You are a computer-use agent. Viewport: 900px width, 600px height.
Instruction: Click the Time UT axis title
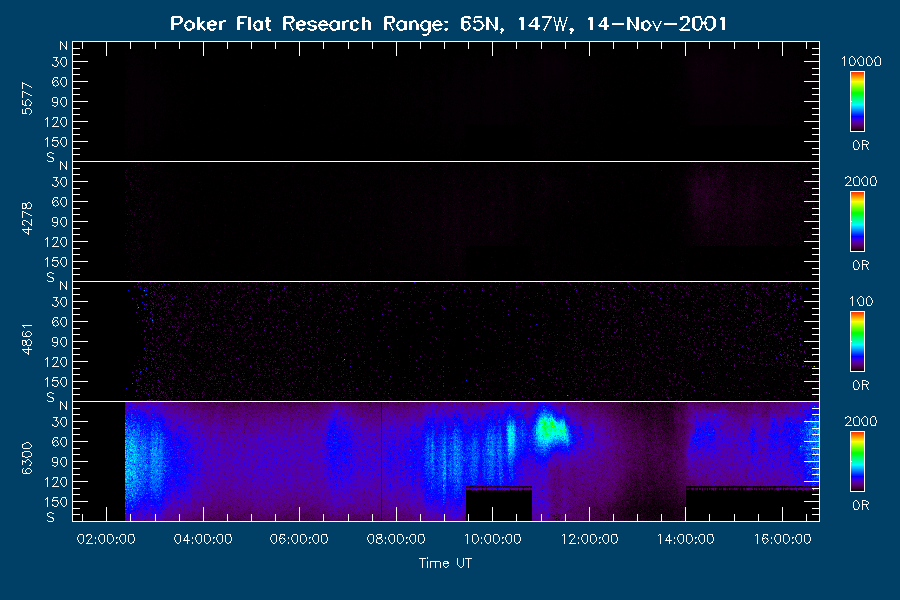click(x=445, y=563)
